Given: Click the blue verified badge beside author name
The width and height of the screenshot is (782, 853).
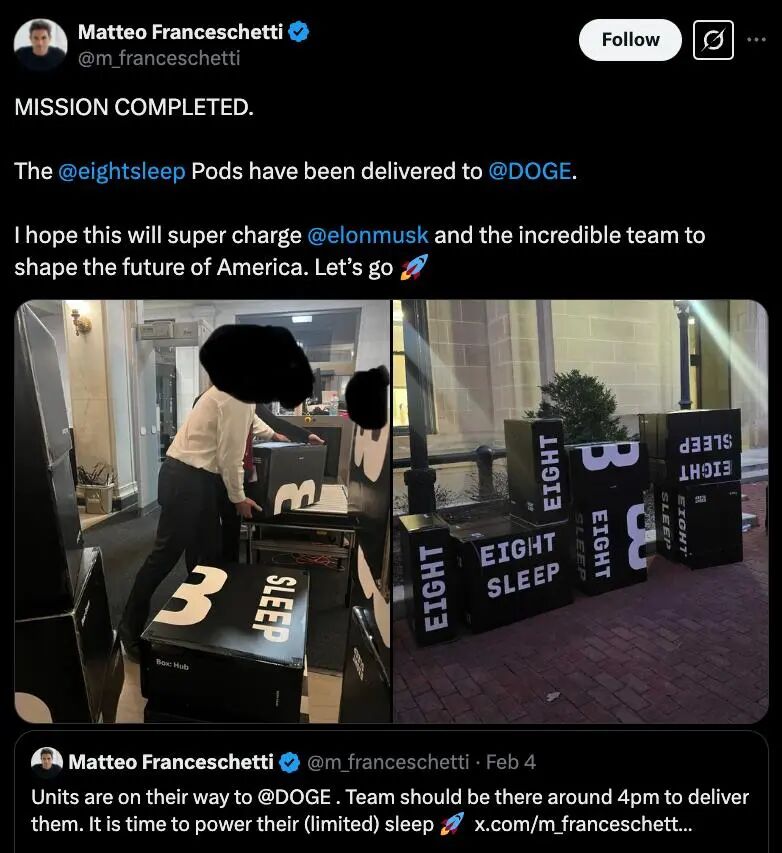Looking at the screenshot, I should tap(299, 32).
